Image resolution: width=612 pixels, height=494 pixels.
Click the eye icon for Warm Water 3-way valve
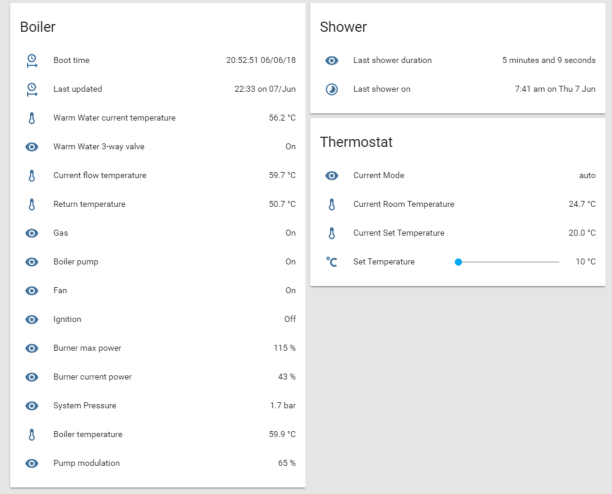click(x=32, y=147)
